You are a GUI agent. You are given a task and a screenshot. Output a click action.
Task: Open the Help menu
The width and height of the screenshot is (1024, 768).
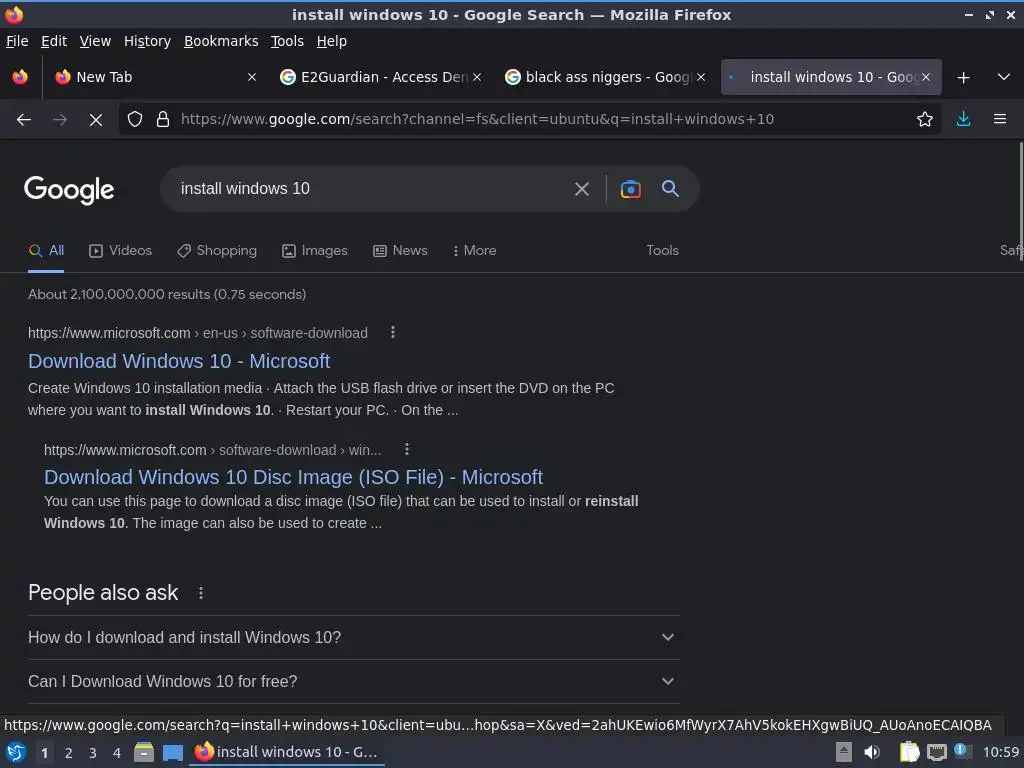coord(331,41)
